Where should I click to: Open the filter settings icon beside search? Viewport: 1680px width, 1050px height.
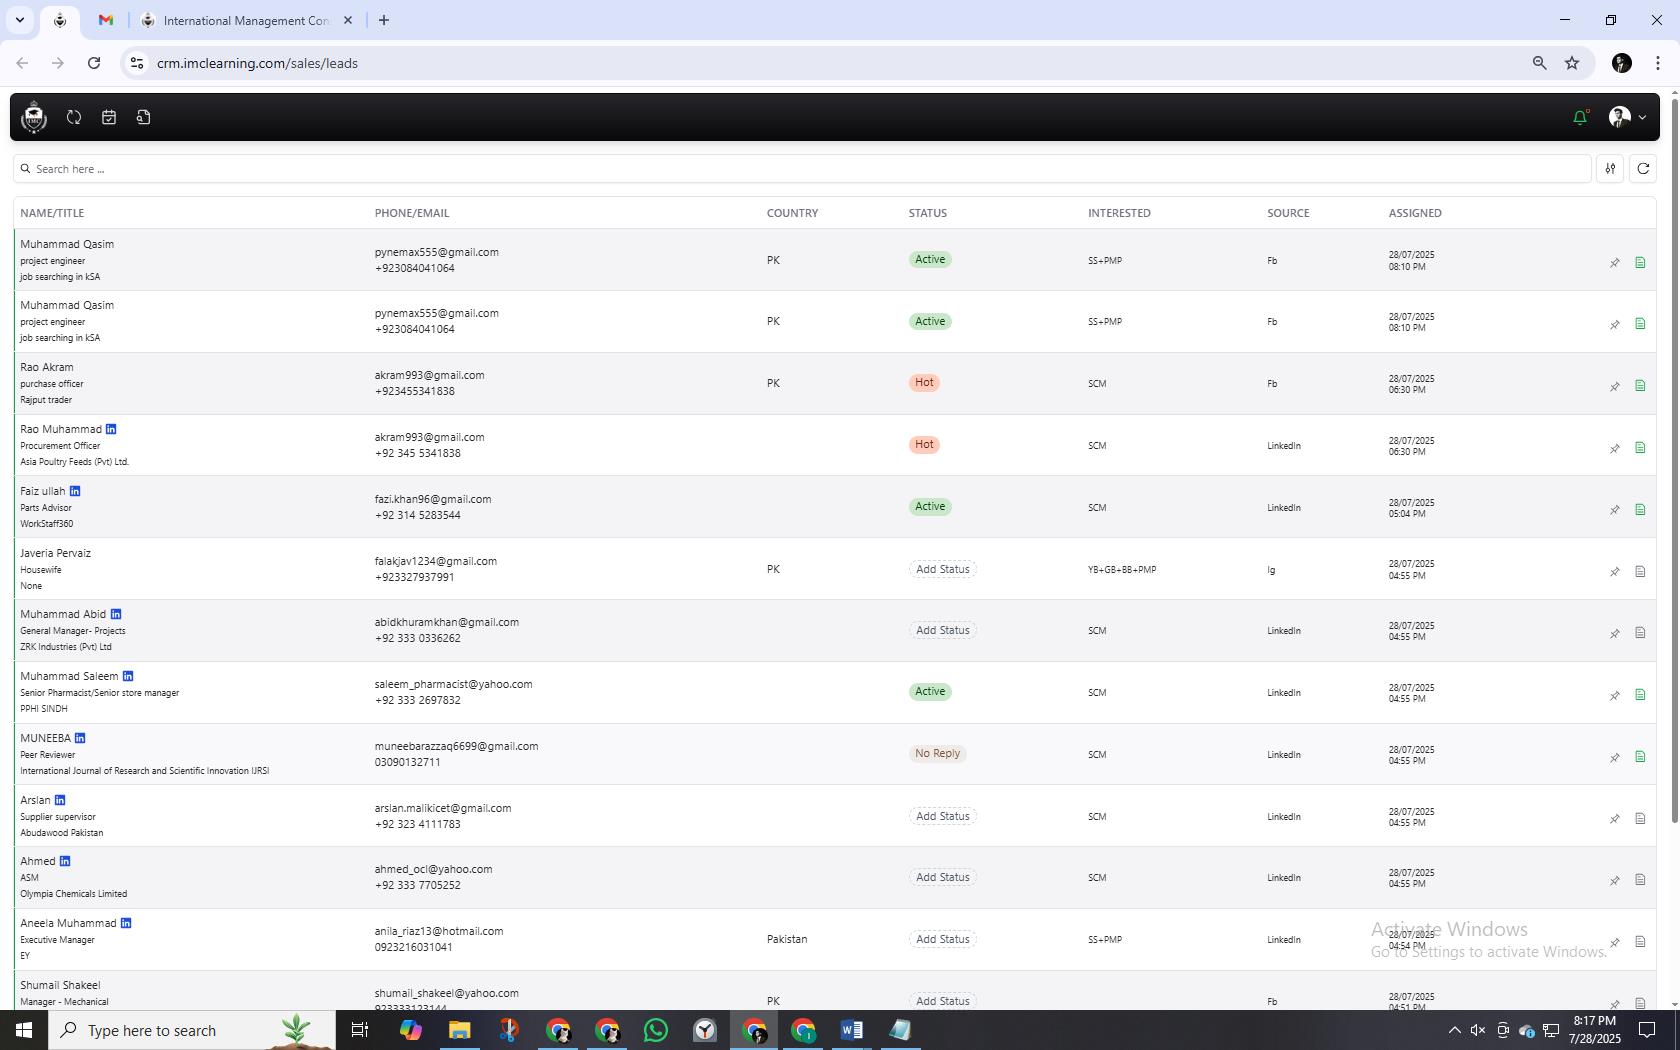1610,169
